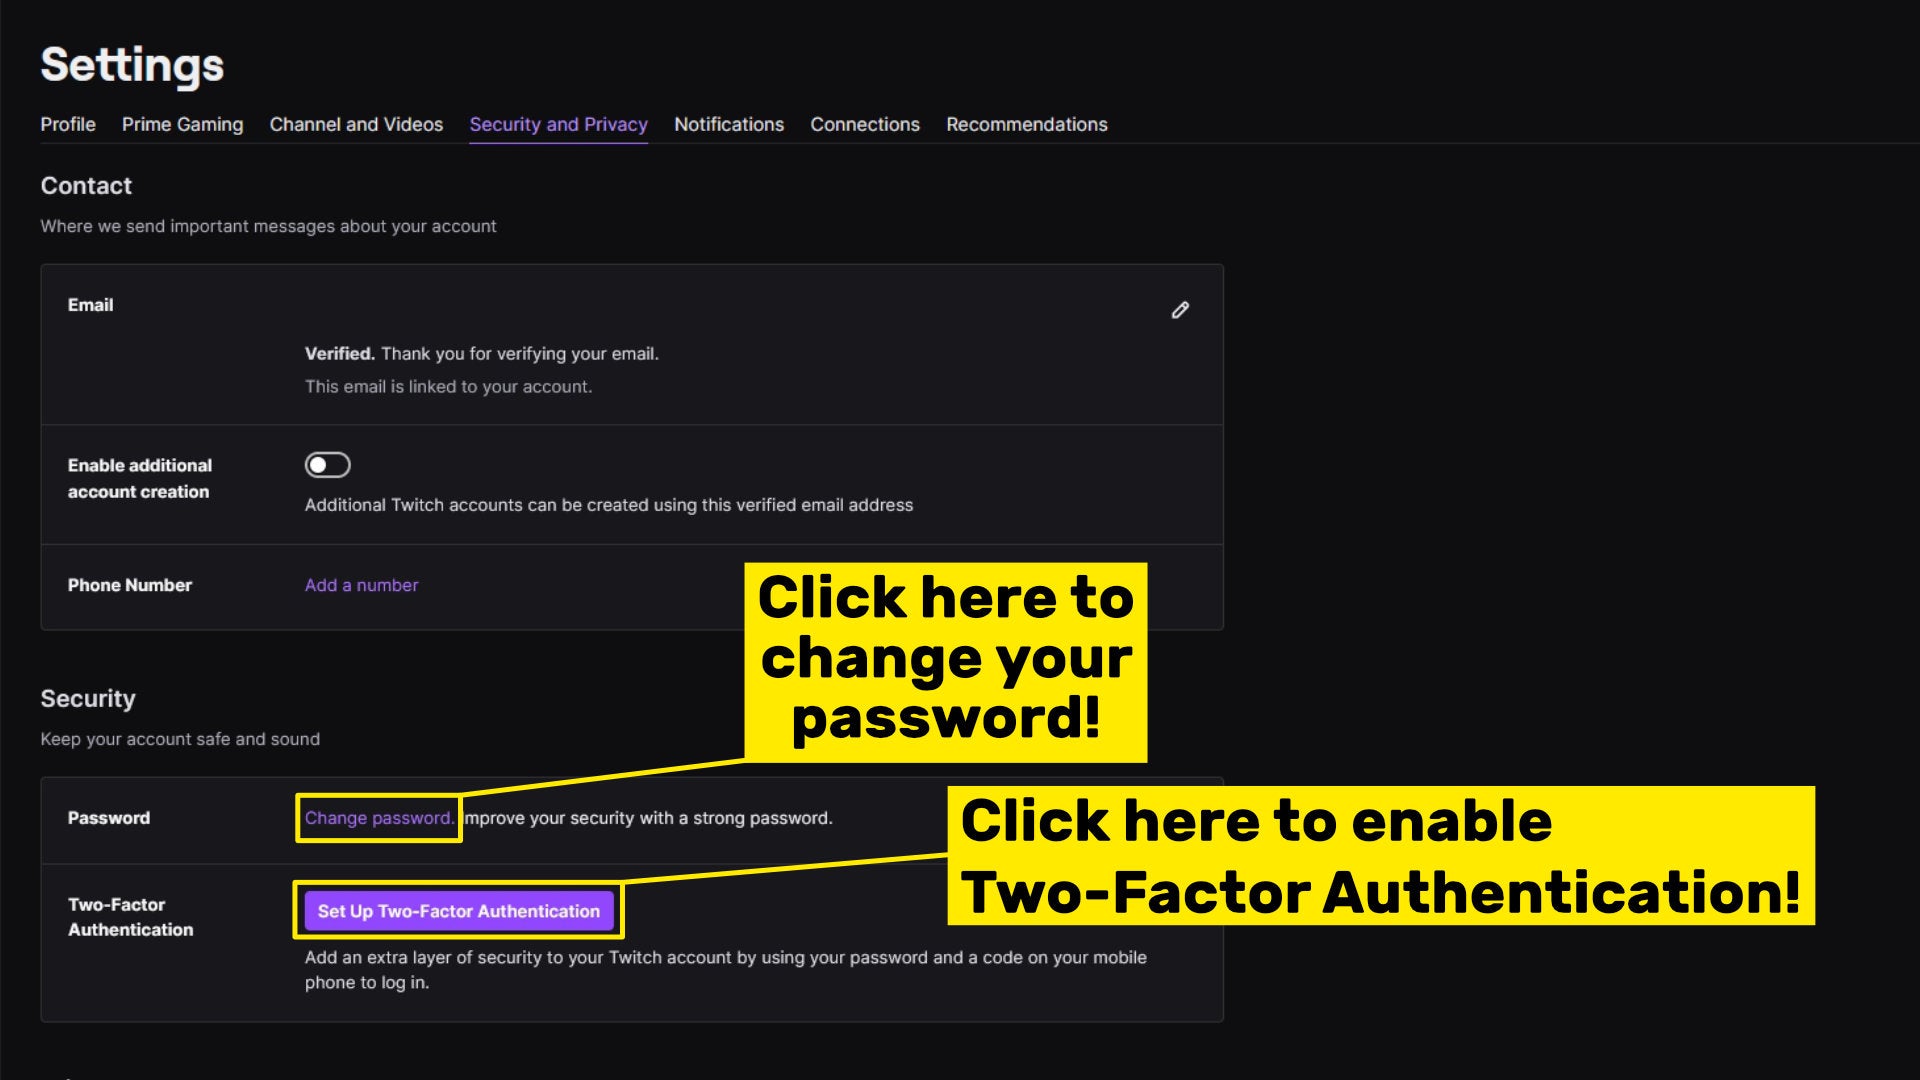
Task: Expand the Contact section settings
Action: (x=86, y=185)
